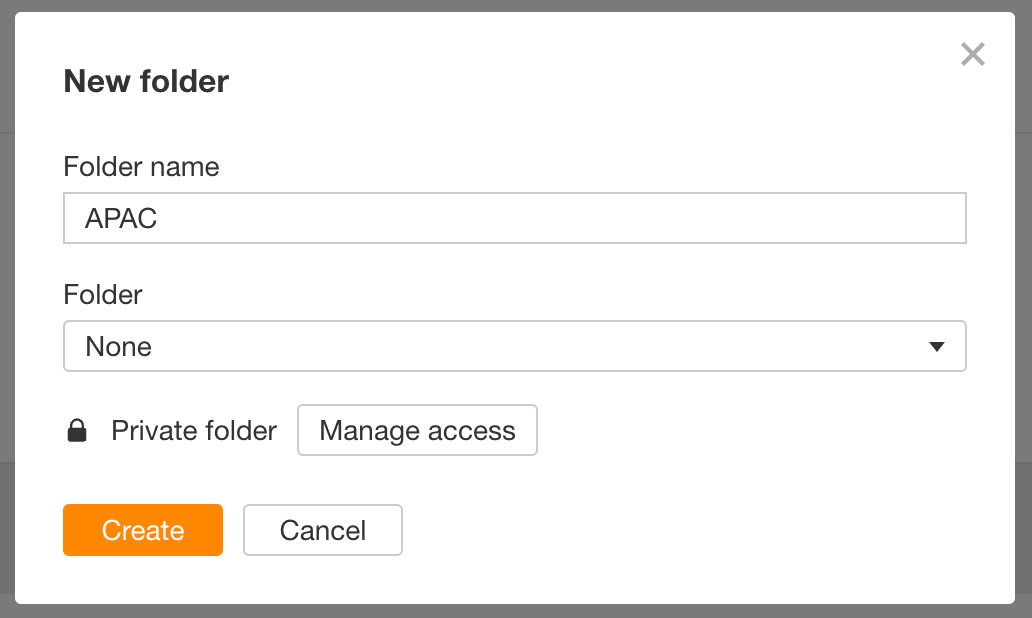This screenshot has width=1032, height=618.
Task: Toggle privacy state using the Private folder label
Action: [194, 430]
